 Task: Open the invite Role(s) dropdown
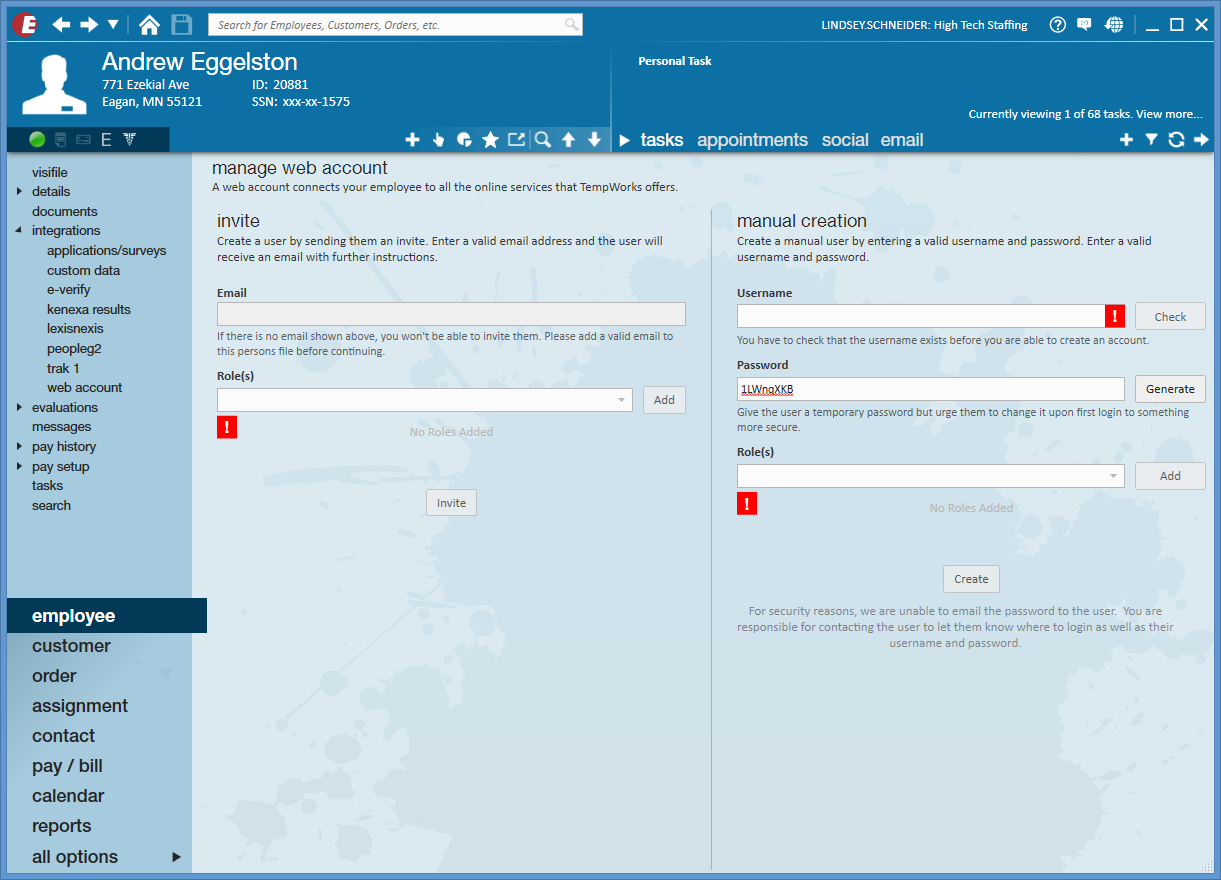pos(425,400)
